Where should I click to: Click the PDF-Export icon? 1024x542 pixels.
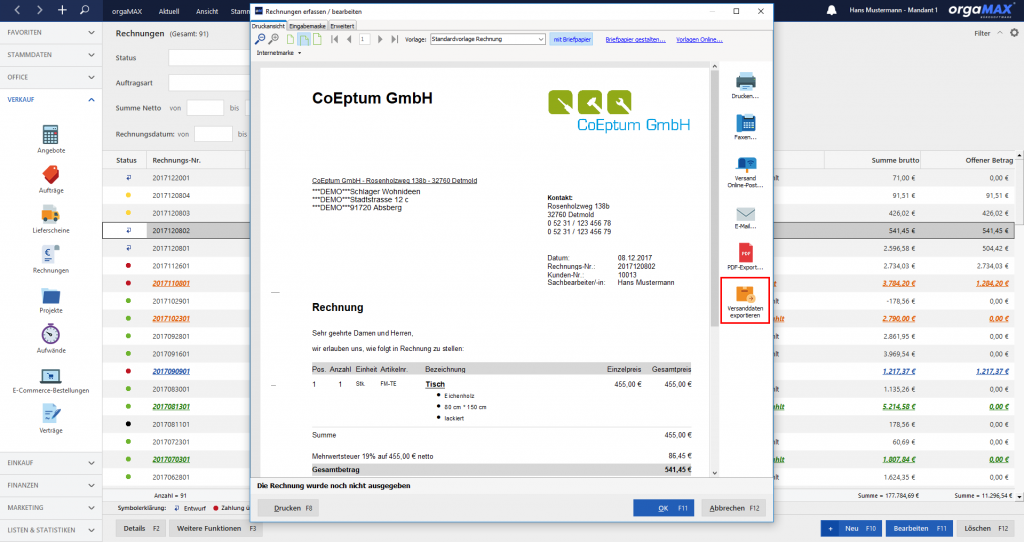(745, 252)
